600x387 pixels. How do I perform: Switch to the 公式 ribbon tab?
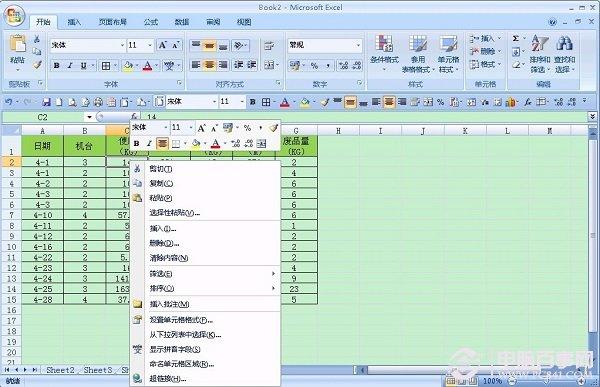tap(151, 22)
